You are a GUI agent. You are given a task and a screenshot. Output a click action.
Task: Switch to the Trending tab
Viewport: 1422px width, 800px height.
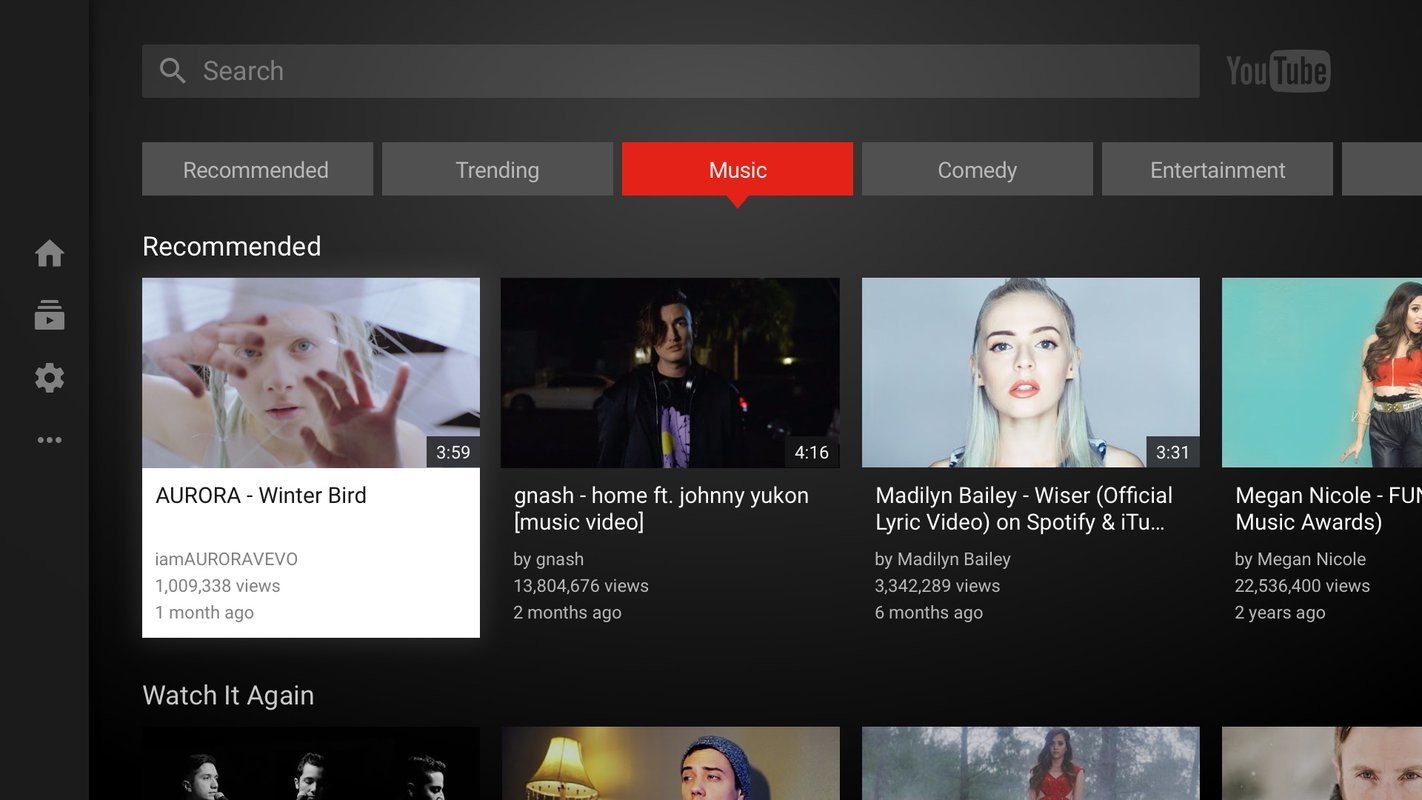497,169
